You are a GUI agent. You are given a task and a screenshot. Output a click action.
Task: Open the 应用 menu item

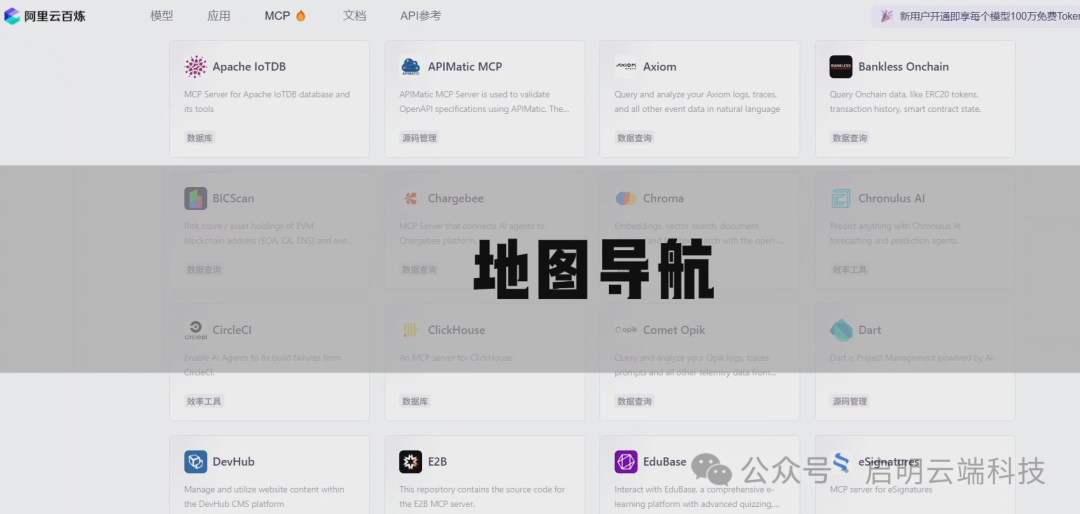[x=219, y=16]
